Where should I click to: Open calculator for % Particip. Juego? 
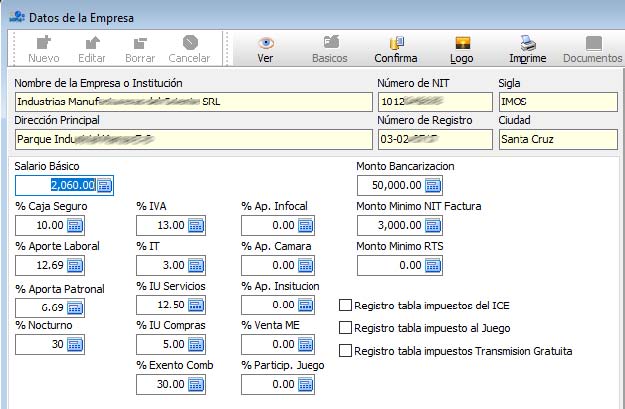[x=305, y=385]
